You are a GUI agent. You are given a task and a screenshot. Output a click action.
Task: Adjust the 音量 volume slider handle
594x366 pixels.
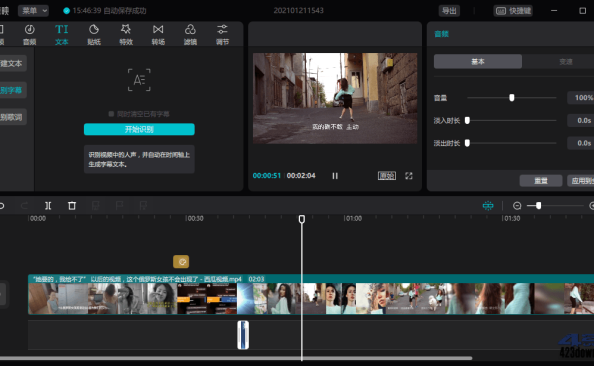point(512,98)
